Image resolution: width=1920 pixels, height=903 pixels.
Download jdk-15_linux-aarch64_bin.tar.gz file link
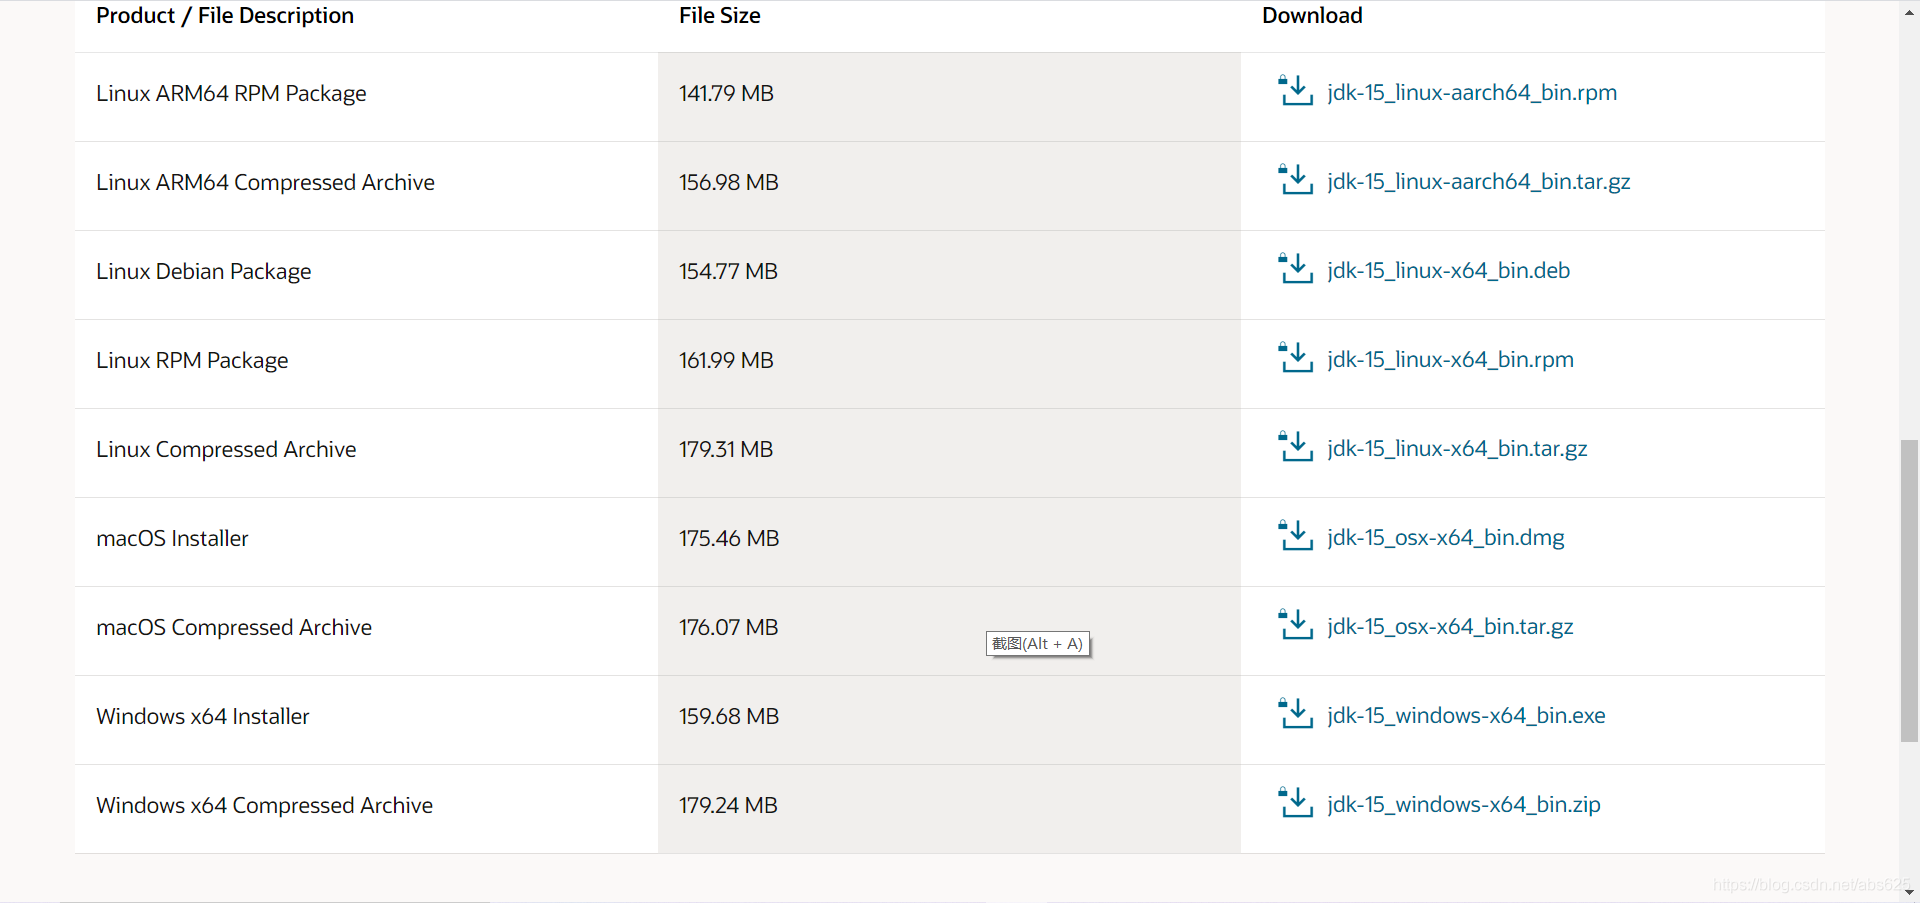pyautogui.click(x=1479, y=181)
